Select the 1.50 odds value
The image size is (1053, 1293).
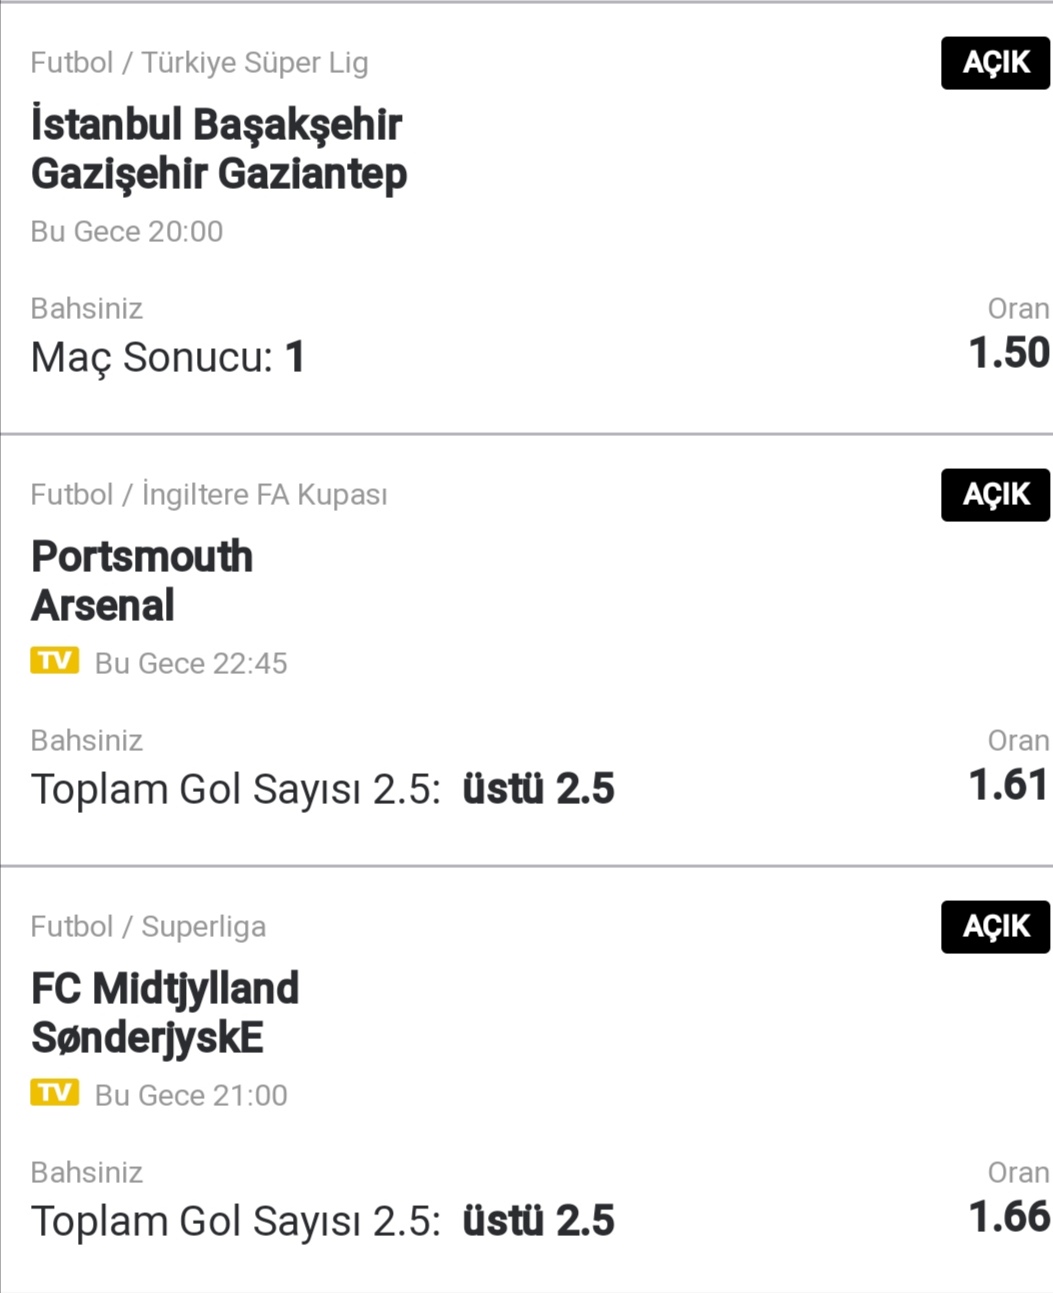pyautogui.click(x=1009, y=353)
